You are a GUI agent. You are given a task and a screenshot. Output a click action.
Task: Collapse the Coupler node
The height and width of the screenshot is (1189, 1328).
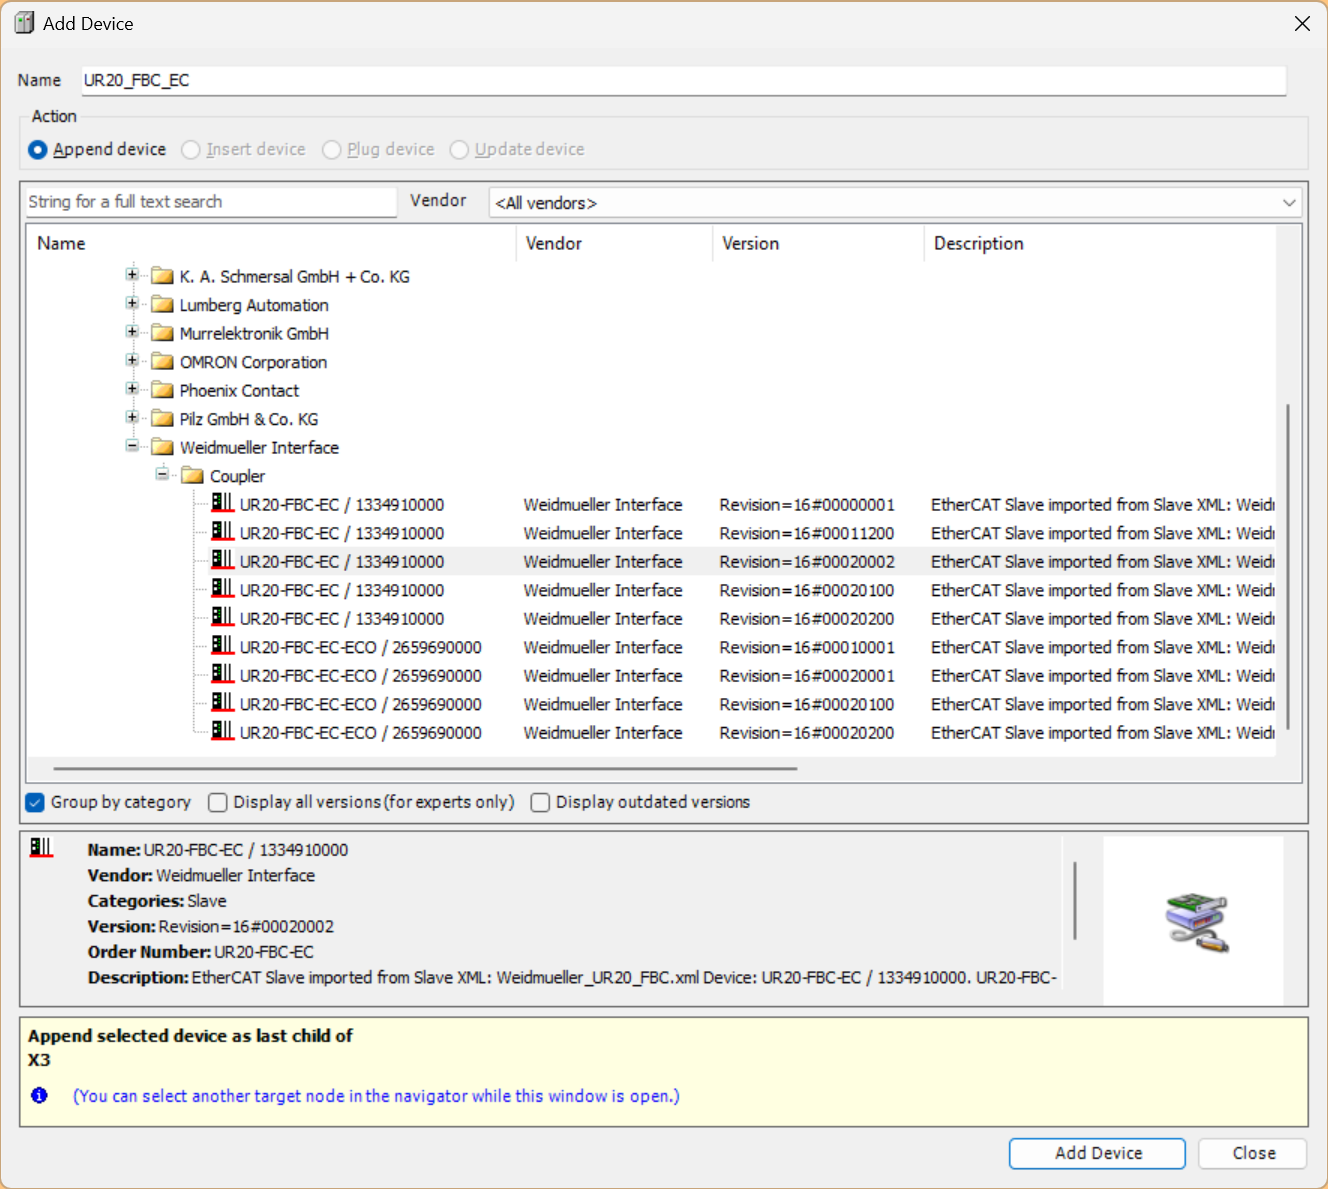[162, 474]
